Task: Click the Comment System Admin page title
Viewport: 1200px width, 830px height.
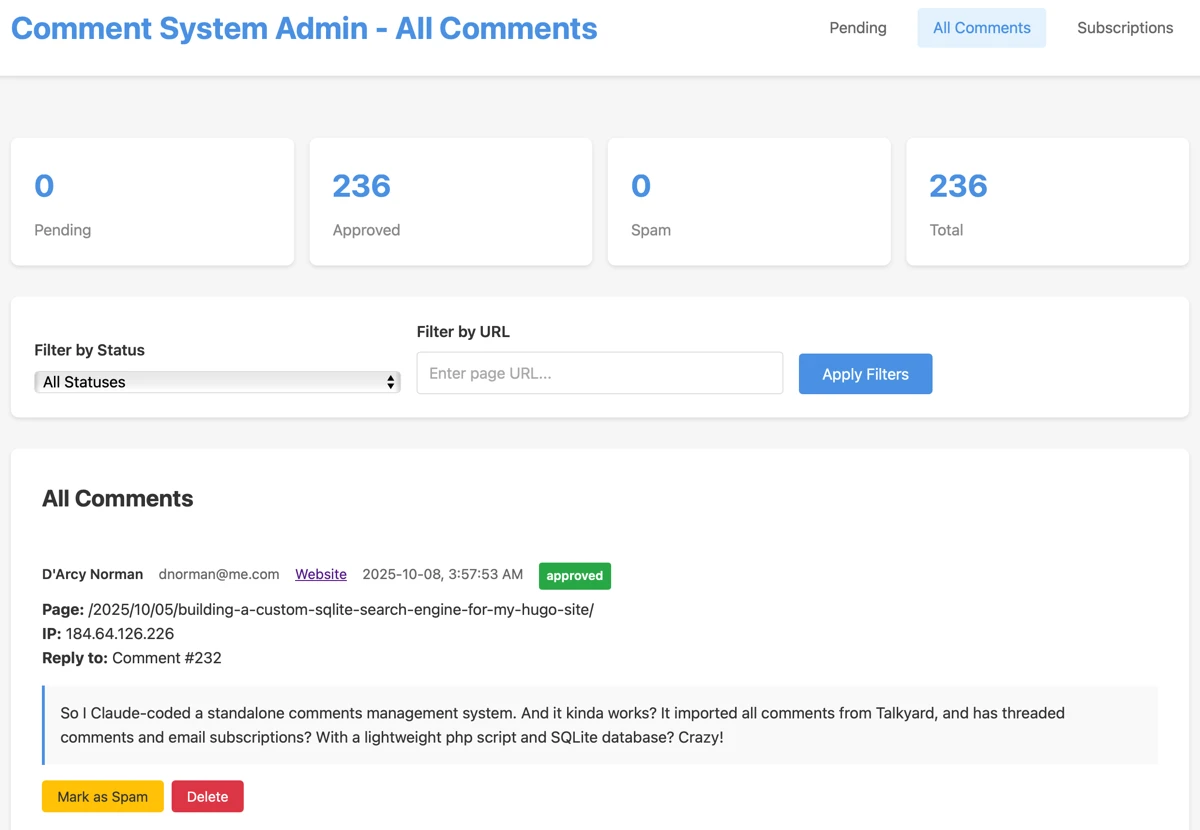Action: (x=304, y=28)
